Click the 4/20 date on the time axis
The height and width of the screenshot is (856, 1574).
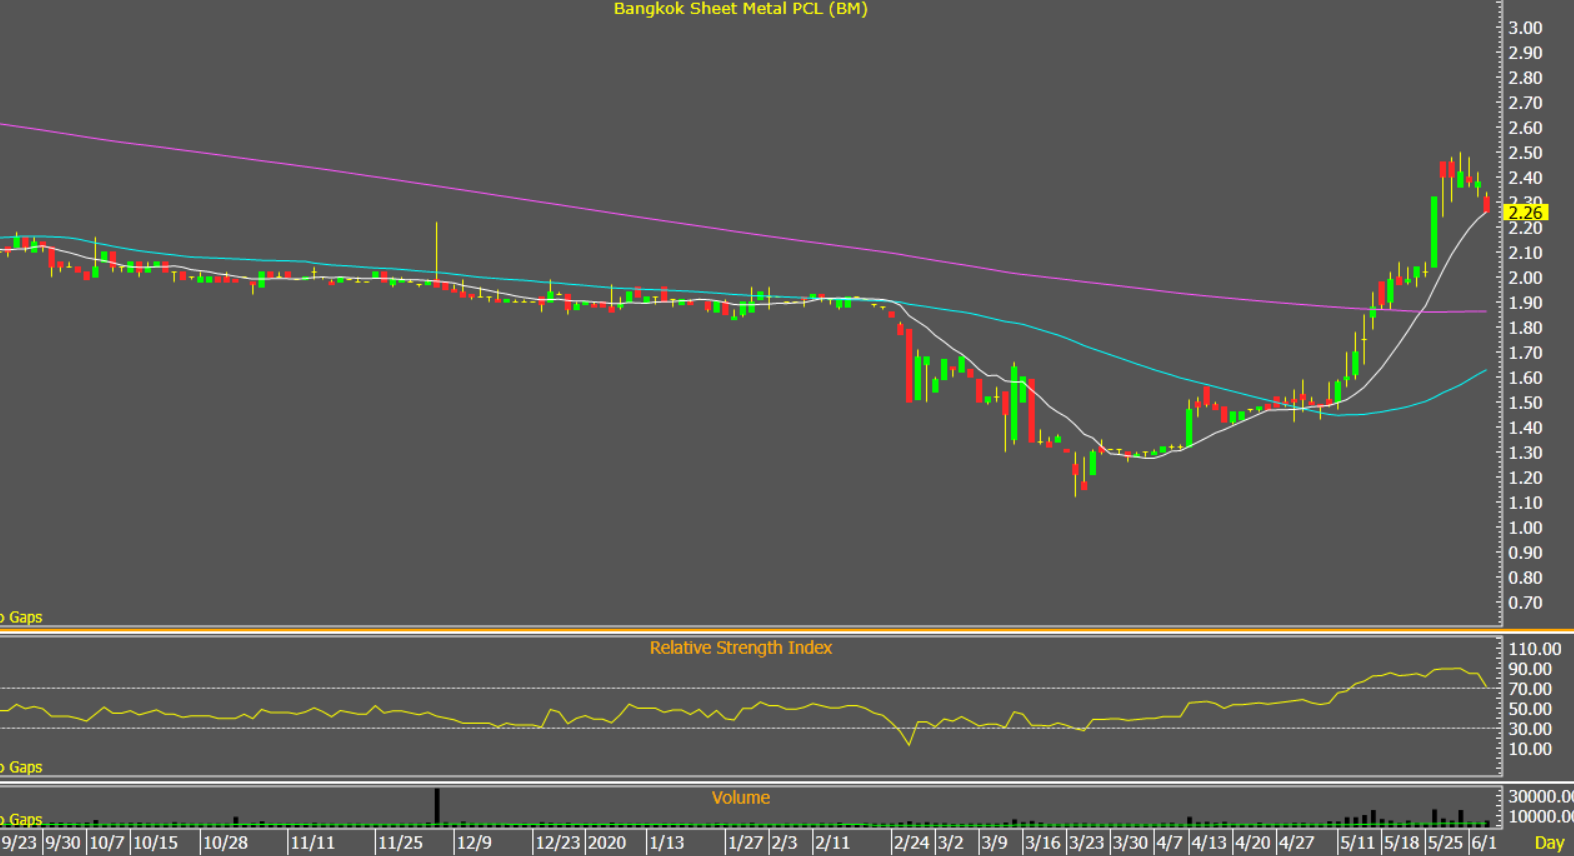coord(1253,843)
